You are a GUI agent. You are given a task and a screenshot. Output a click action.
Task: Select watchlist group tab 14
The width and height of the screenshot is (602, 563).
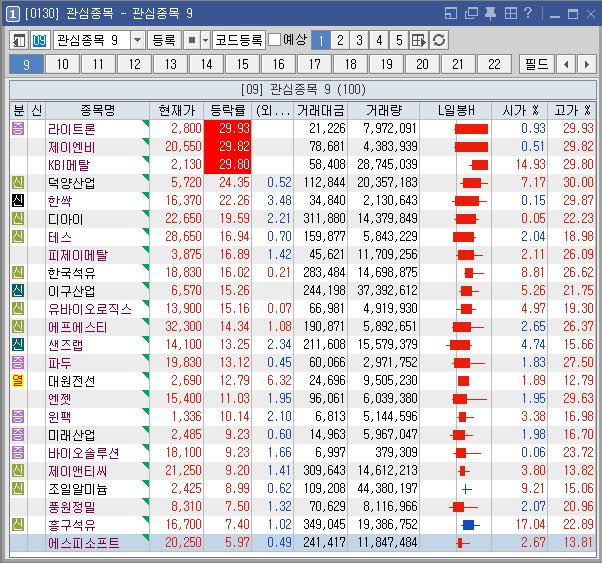coord(206,64)
